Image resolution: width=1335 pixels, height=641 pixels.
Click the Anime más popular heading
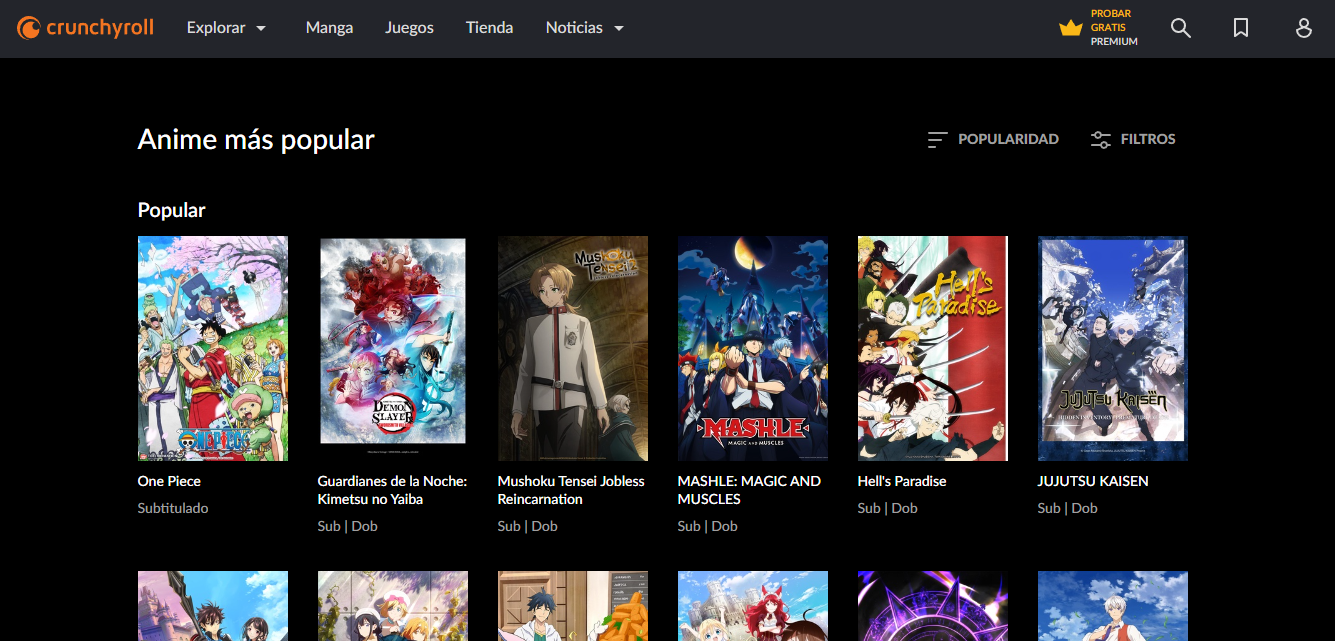256,139
